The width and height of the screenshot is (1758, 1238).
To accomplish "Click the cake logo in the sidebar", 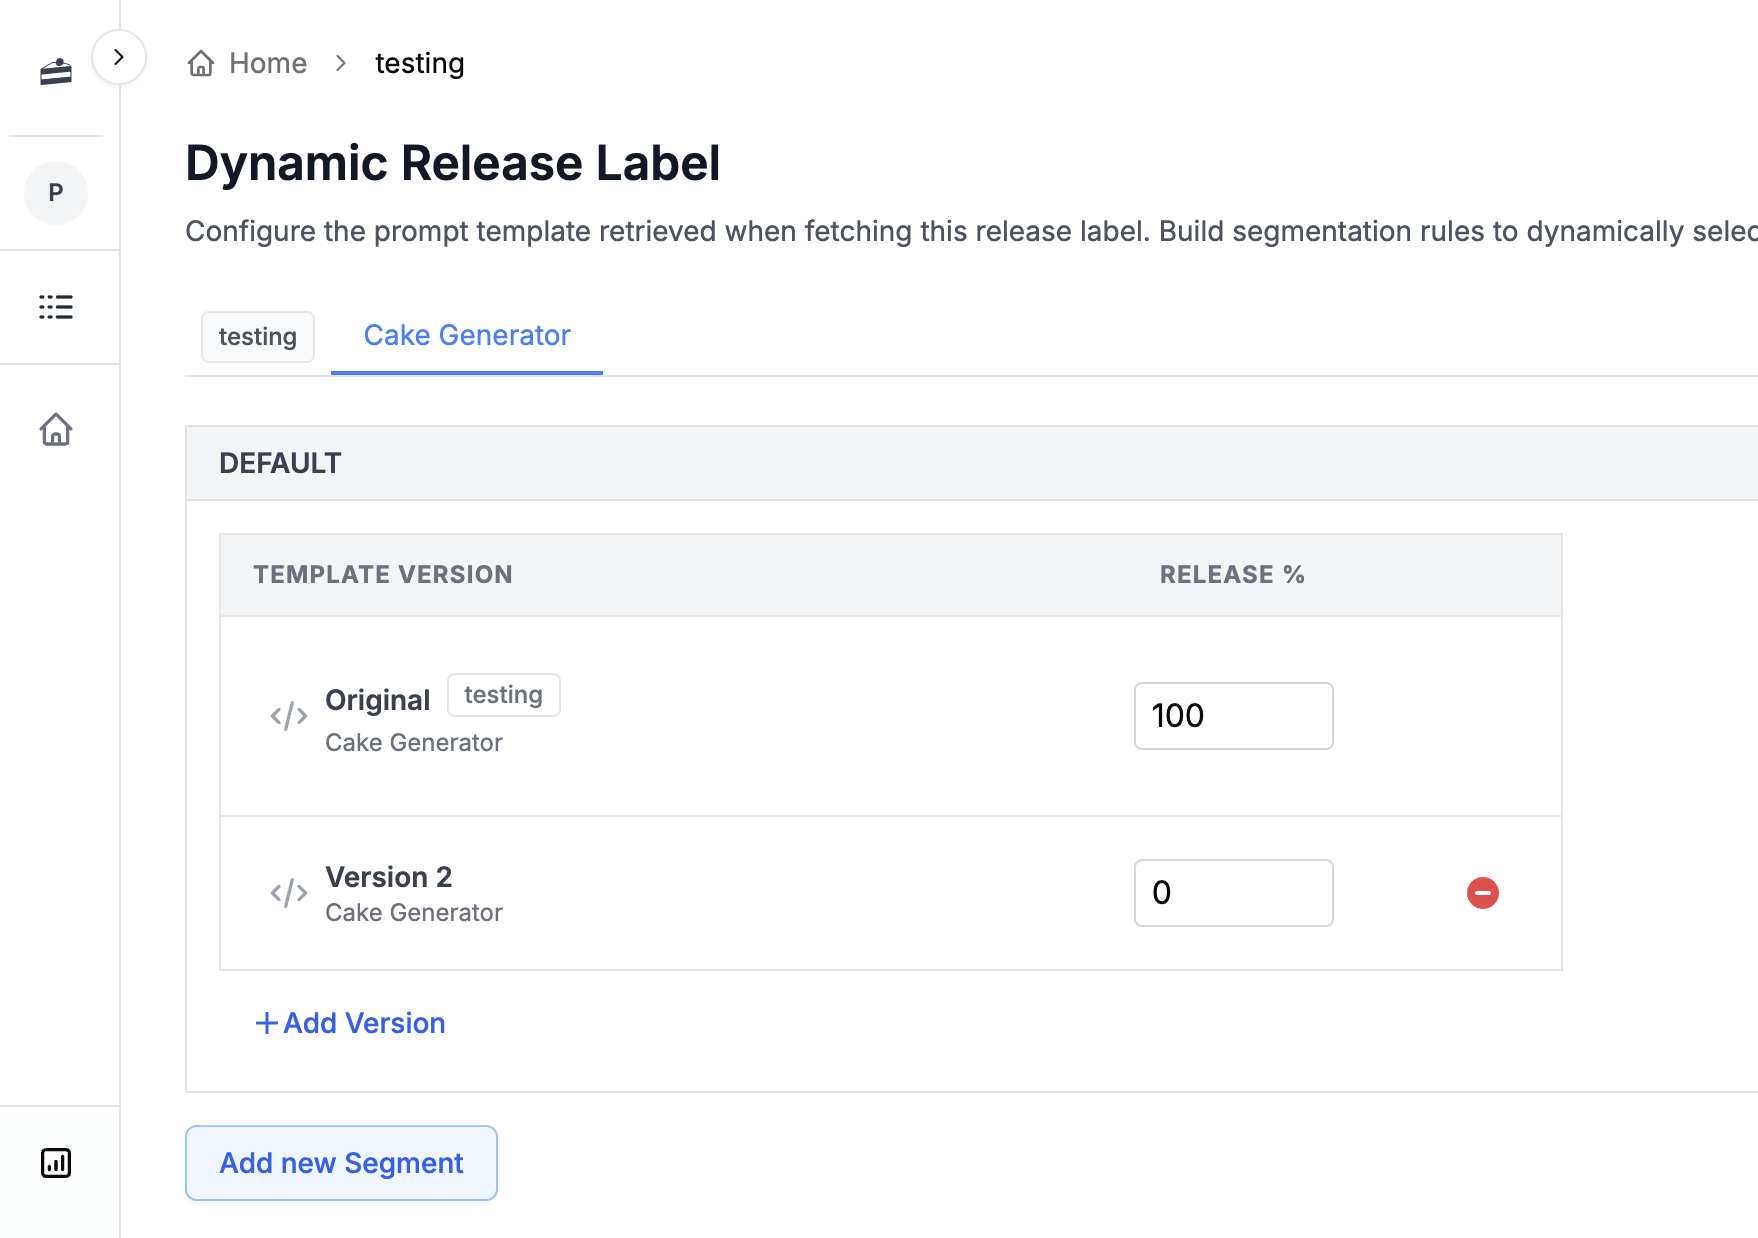I will (x=56, y=70).
